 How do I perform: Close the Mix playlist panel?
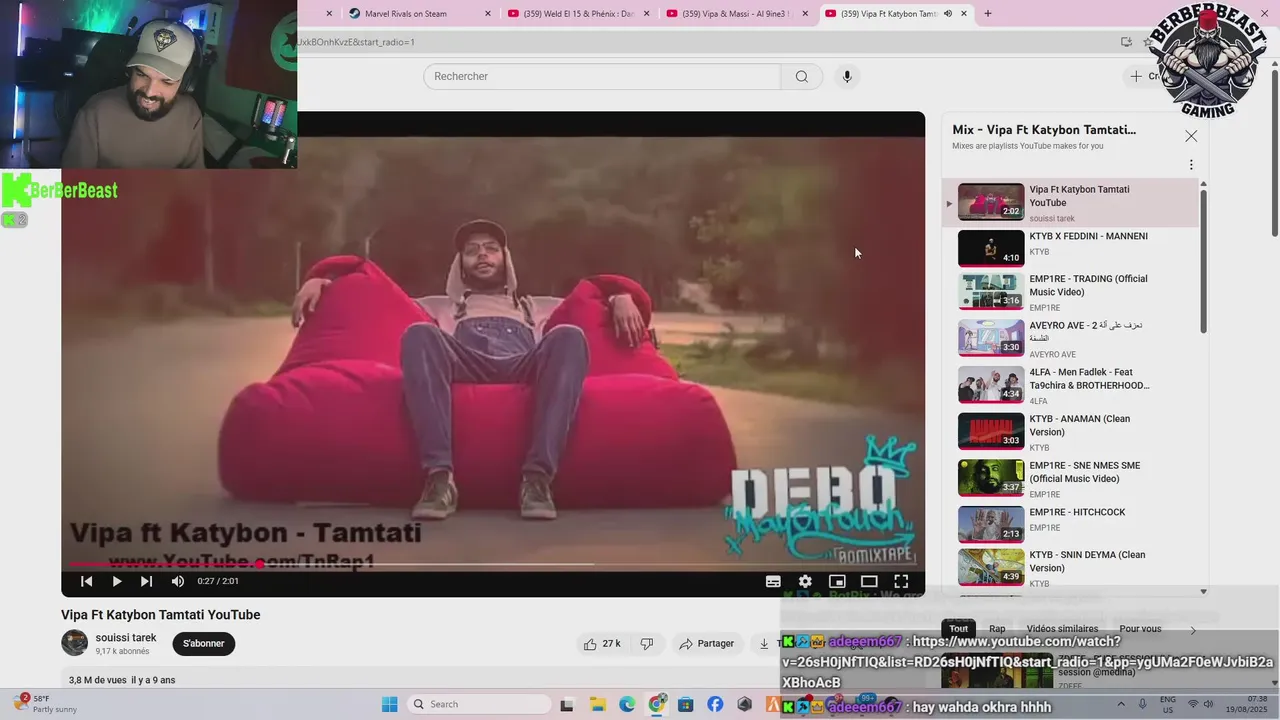click(1191, 136)
